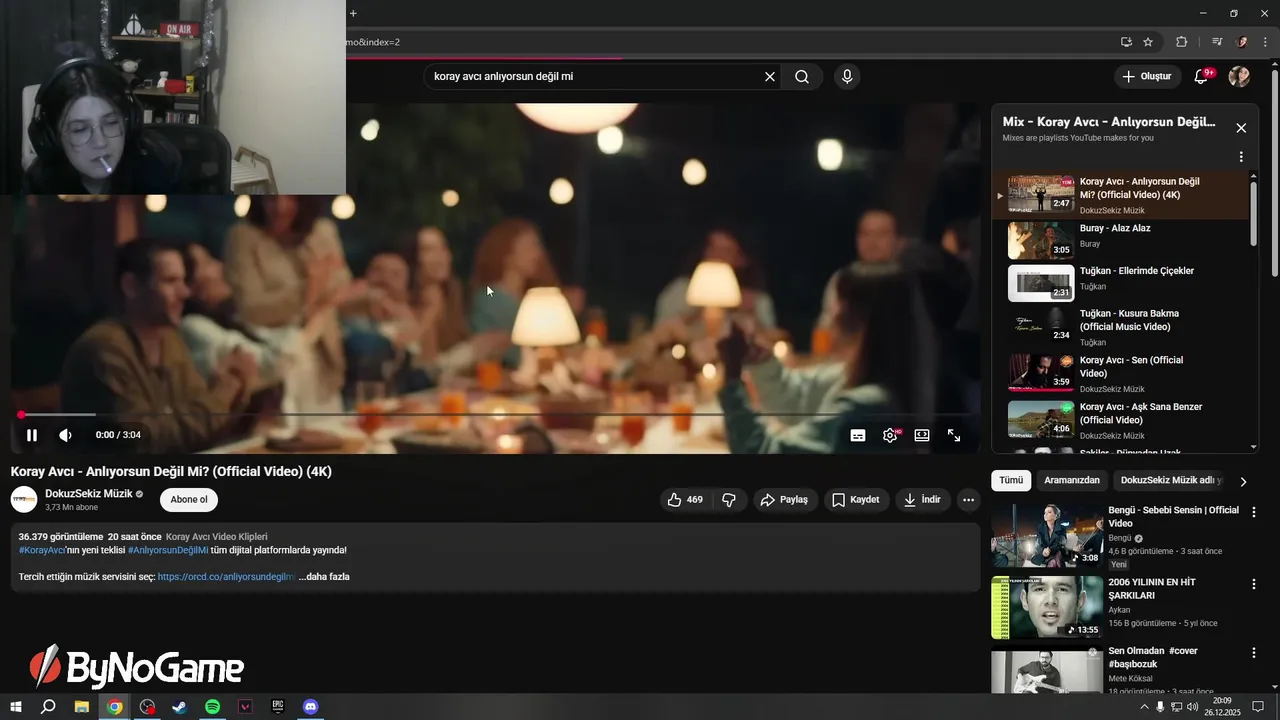Download video with İndir button
The height and width of the screenshot is (720, 1280).
point(922,500)
